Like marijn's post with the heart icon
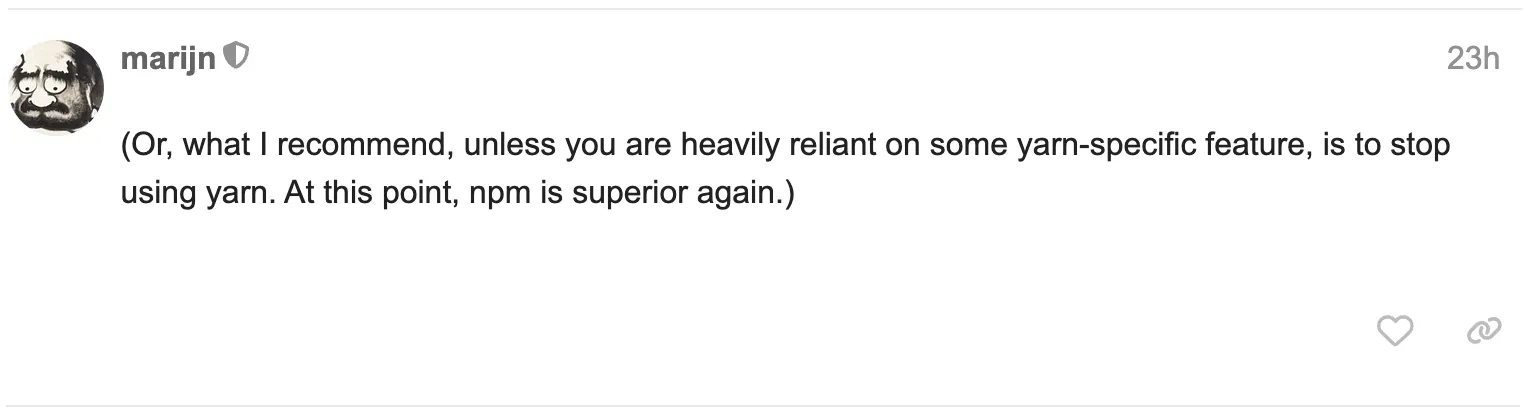The image size is (1536, 418). (x=1394, y=331)
